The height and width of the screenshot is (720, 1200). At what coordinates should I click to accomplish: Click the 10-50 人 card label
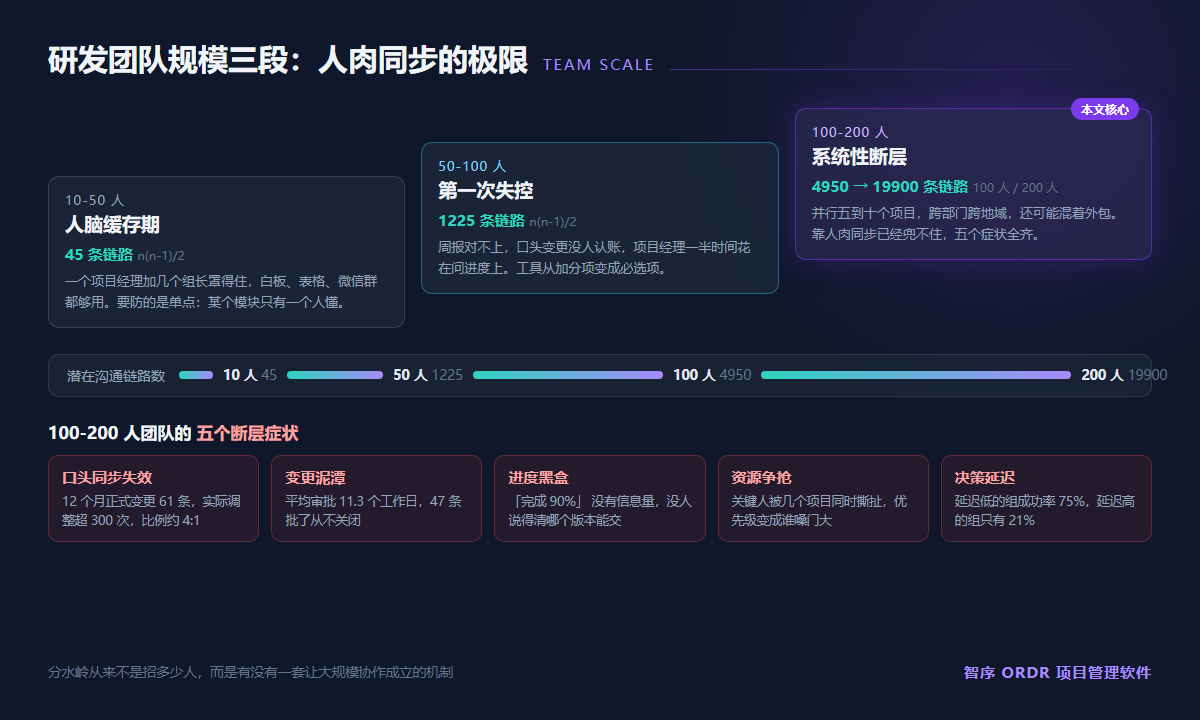tap(95, 200)
